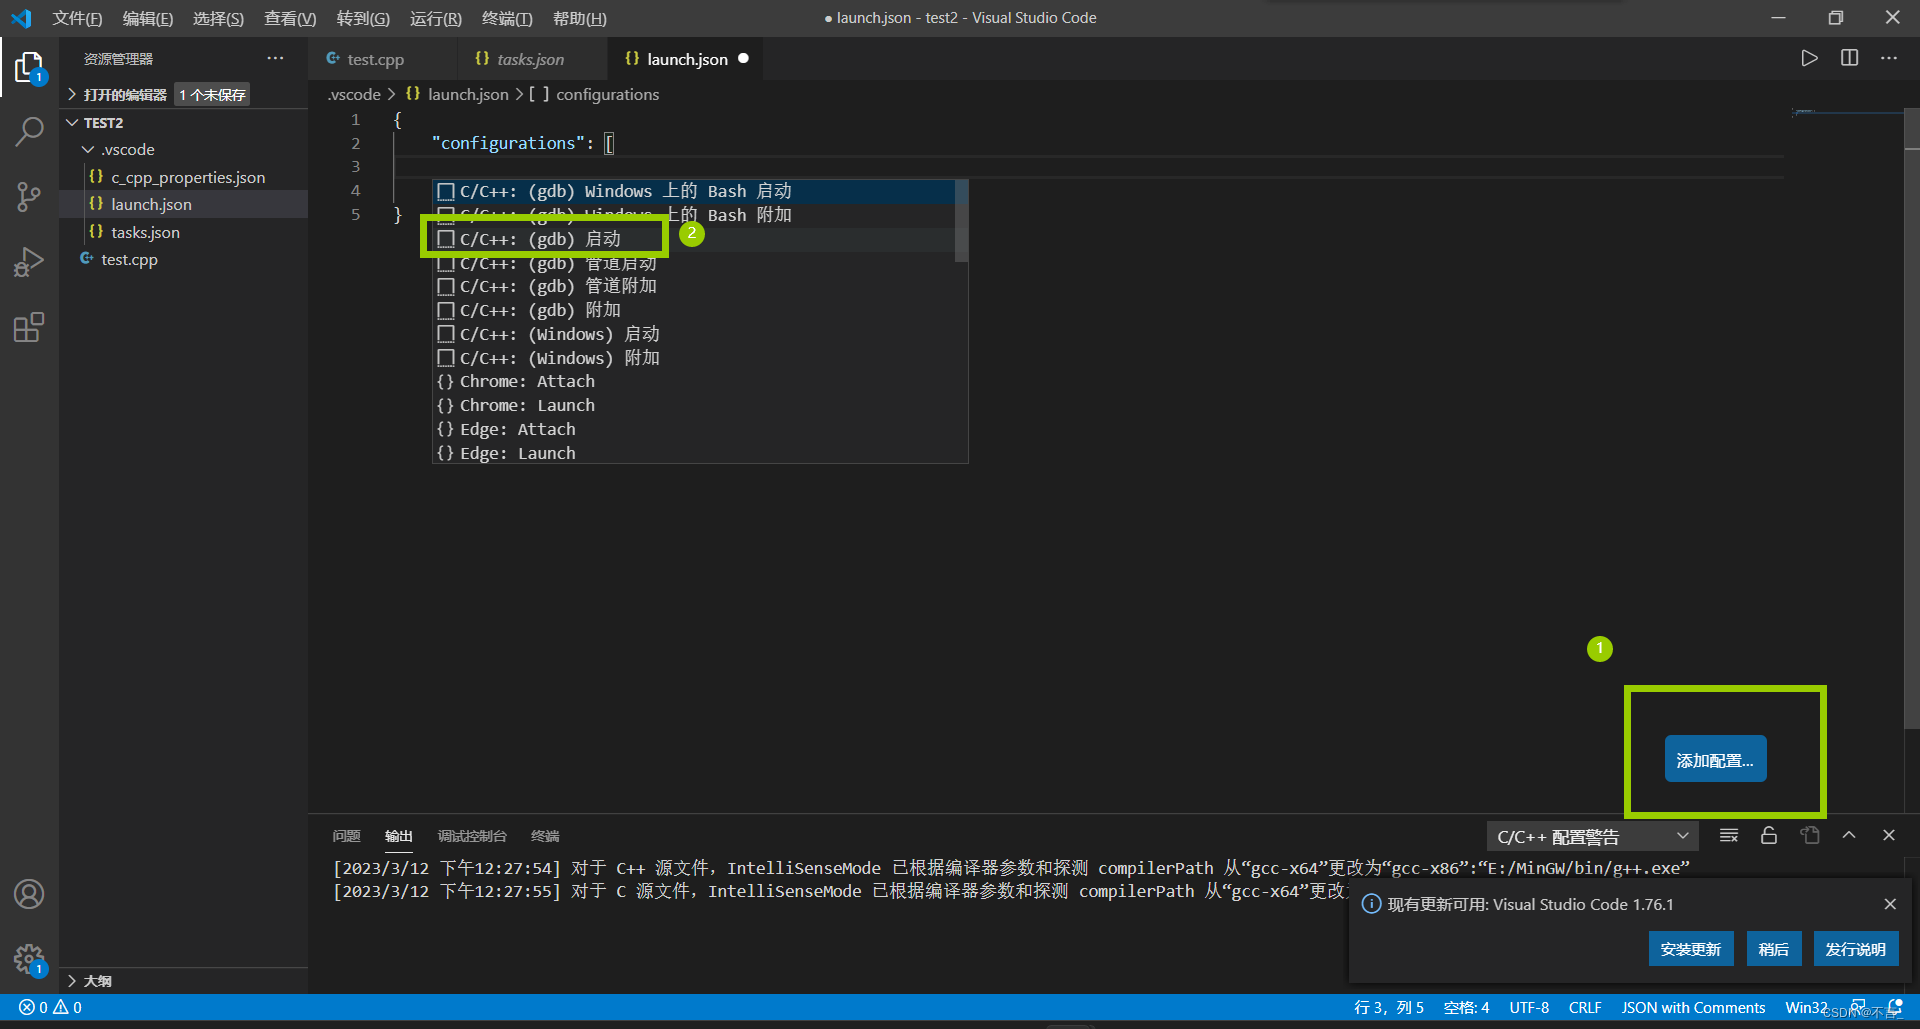
Task: Open the 帮助 menu
Action: click(x=580, y=18)
